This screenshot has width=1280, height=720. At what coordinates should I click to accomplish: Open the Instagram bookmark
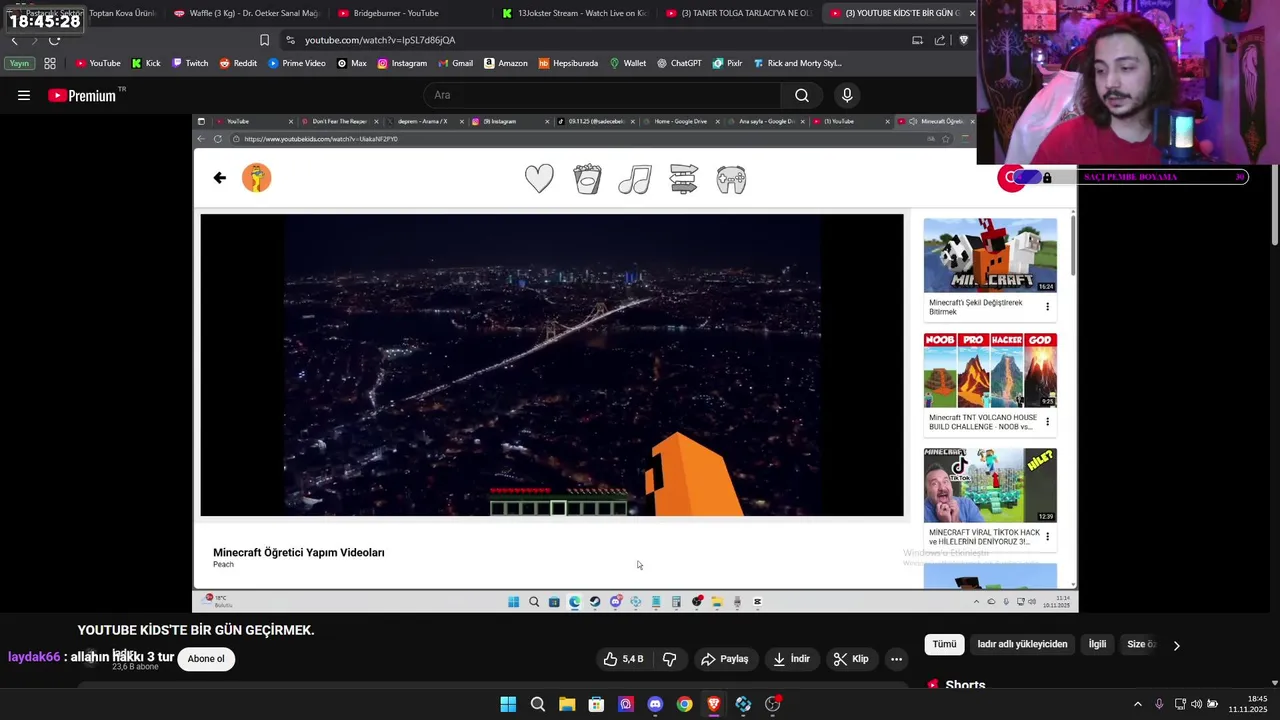point(402,63)
